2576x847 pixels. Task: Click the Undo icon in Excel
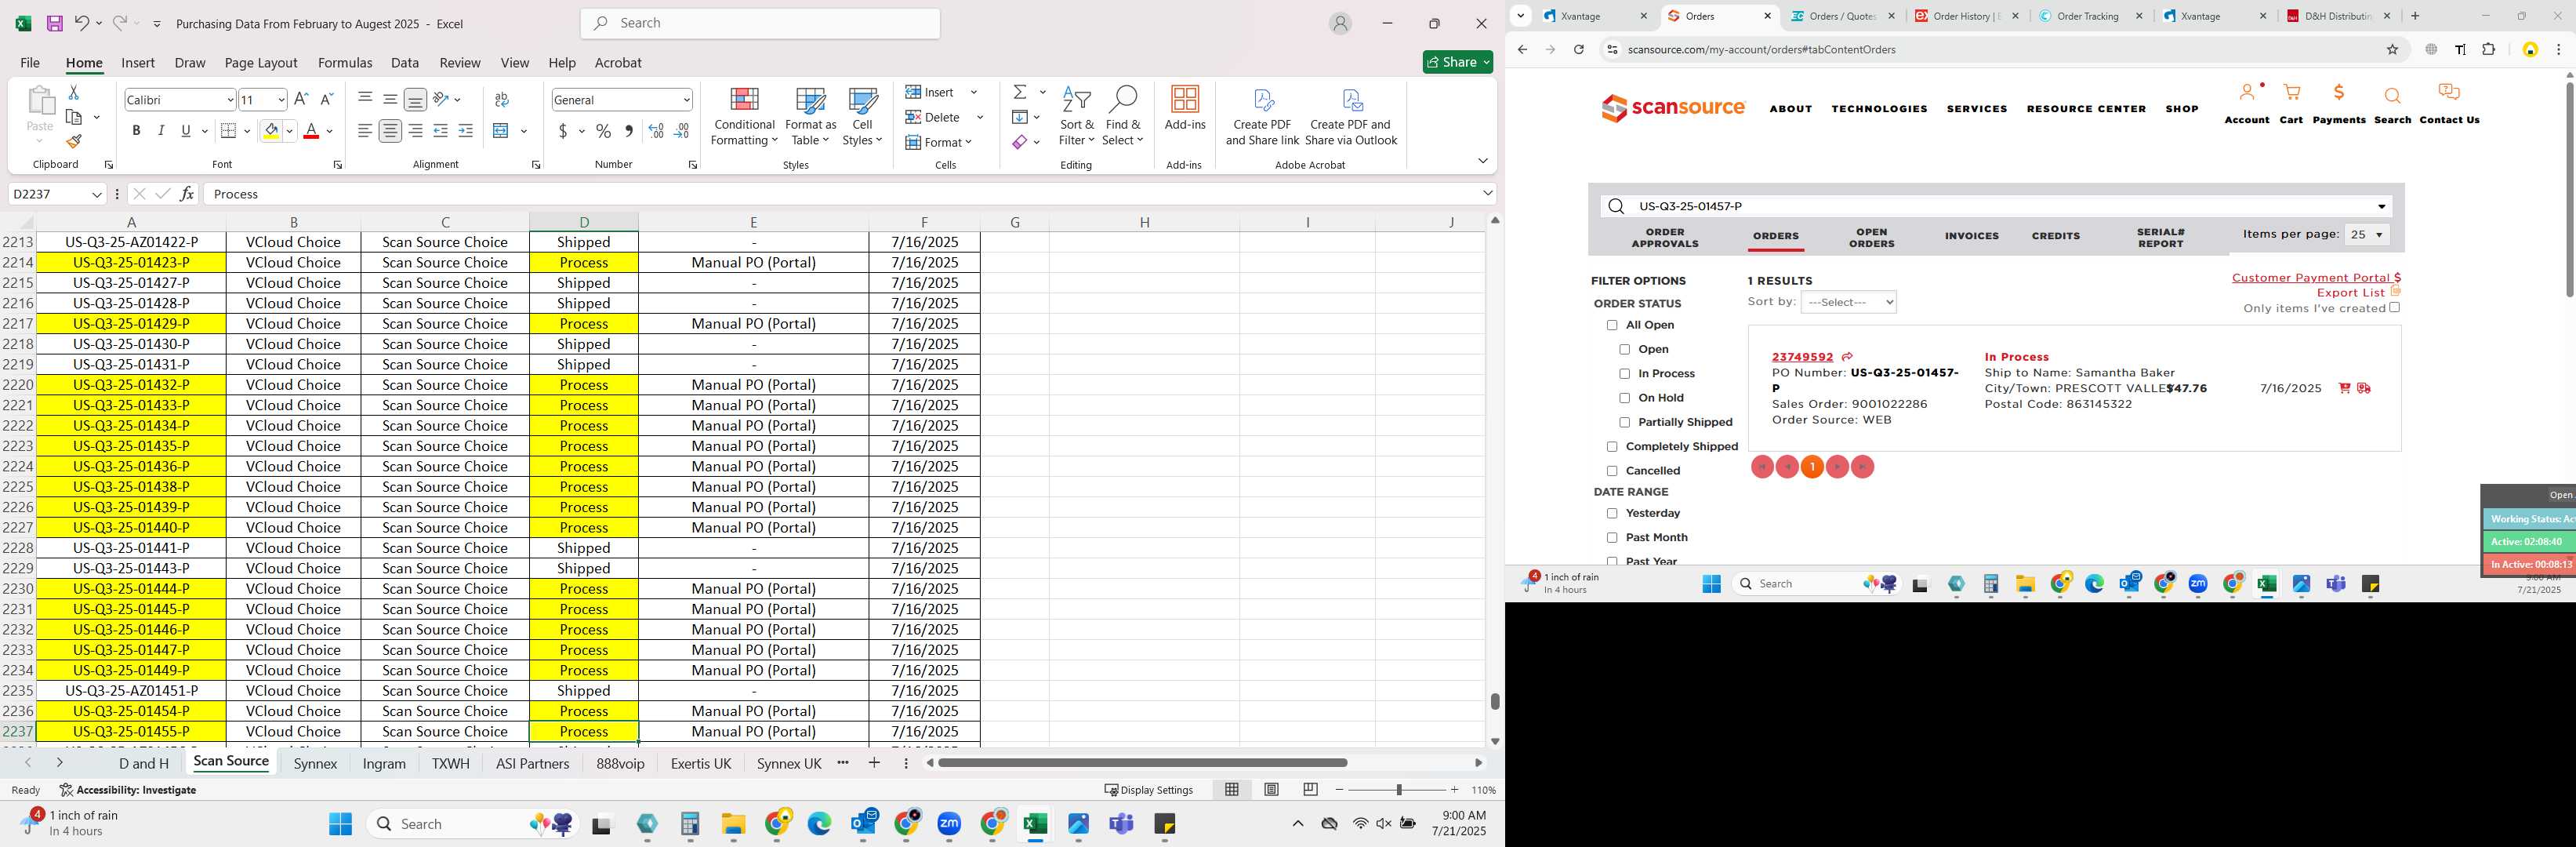[x=82, y=23]
